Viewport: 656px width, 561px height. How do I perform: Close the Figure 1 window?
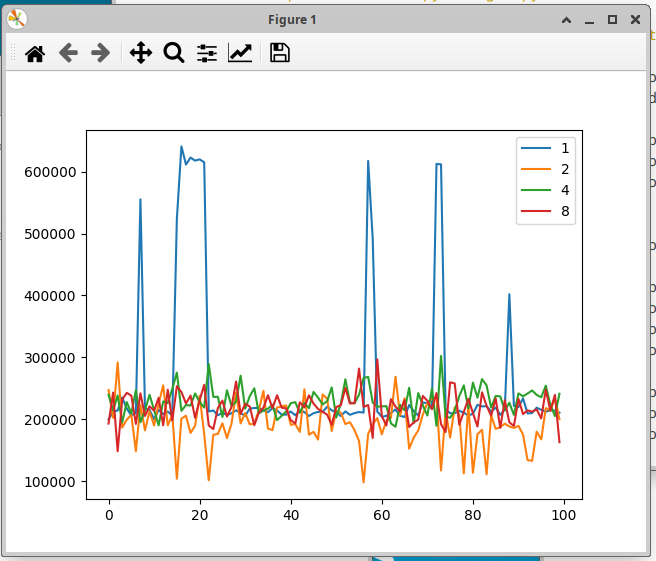click(x=635, y=19)
